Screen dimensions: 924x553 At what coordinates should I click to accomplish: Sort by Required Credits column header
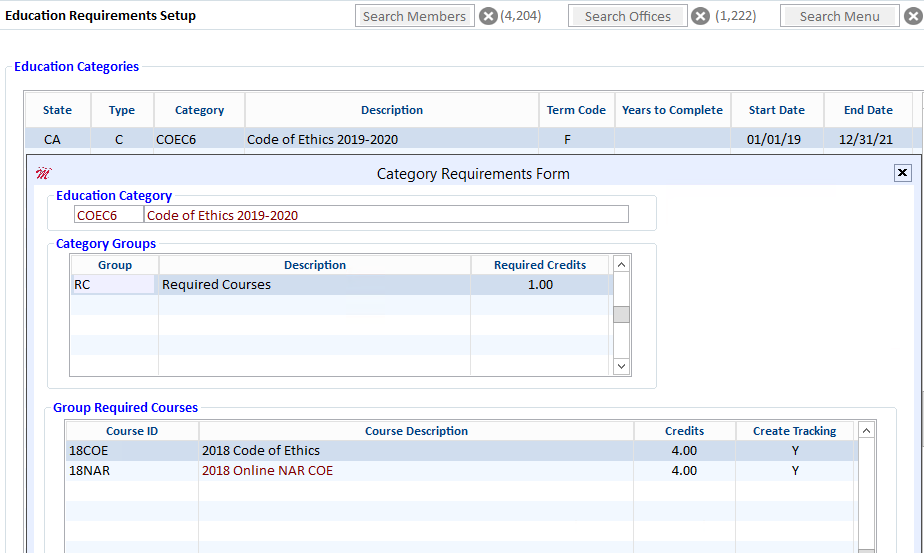tap(540, 265)
